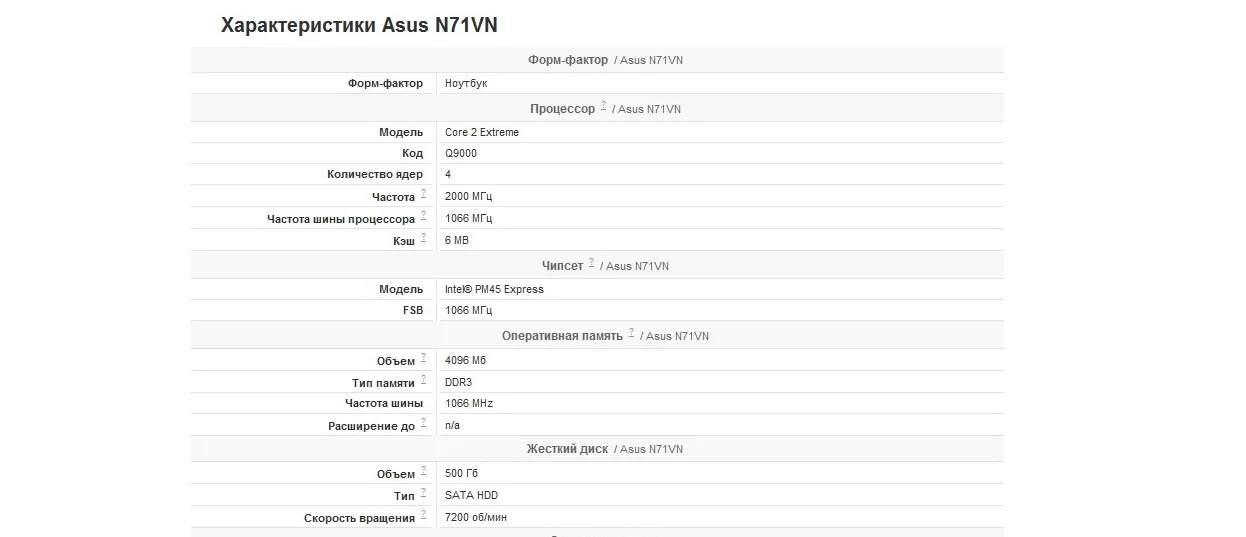The height and width of the screenshot is (537, 1246).
Task: Click the Жесткий диск section header
Action: (x=567, y=449)
